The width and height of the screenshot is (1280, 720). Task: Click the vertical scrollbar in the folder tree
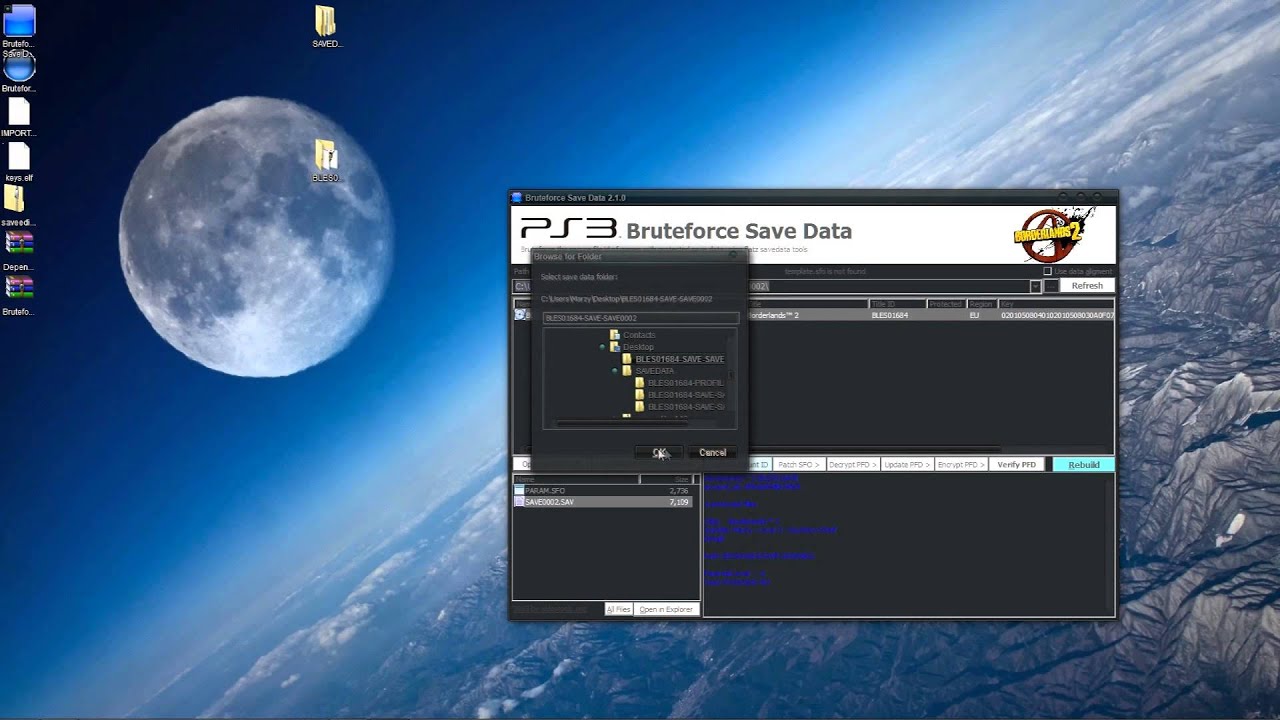[732, 375]
